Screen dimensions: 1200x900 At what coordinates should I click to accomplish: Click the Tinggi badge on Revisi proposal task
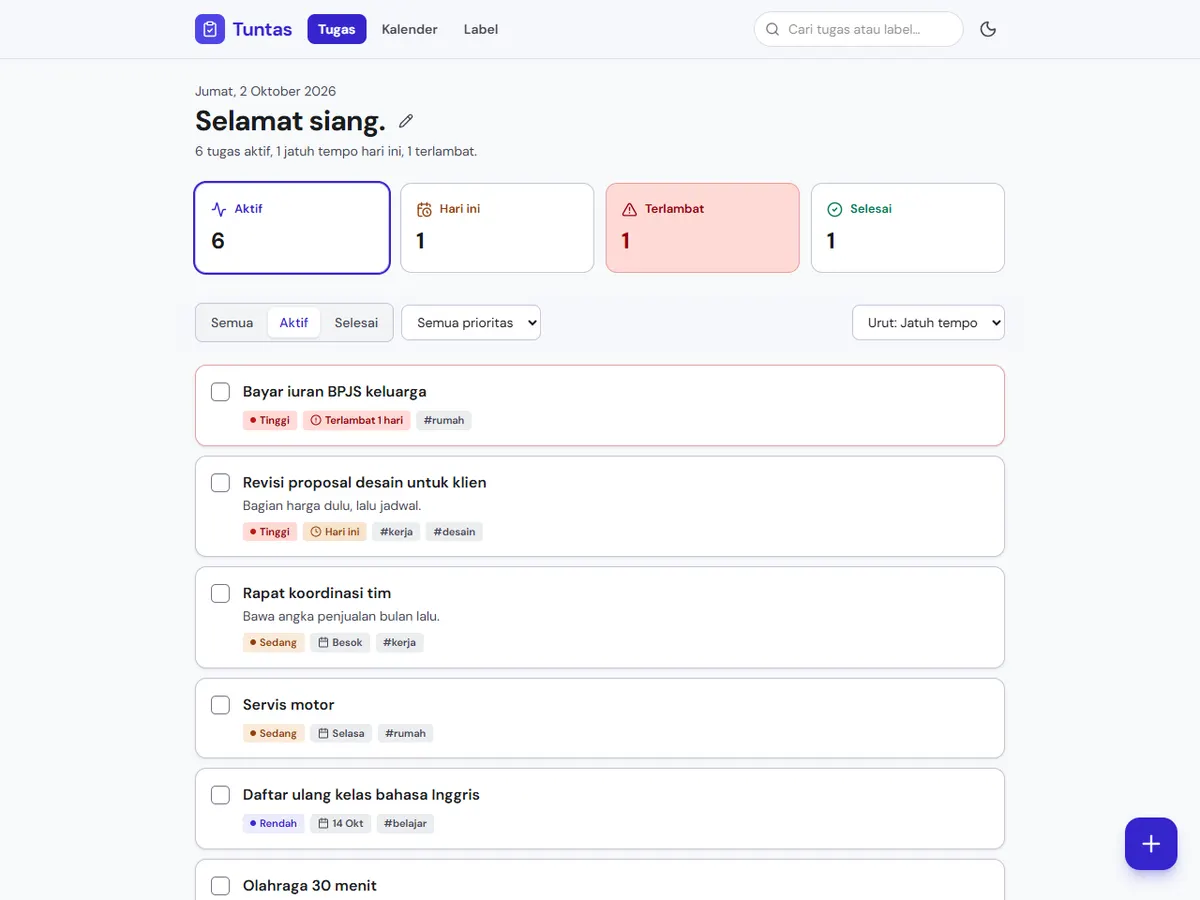(270, 531)
